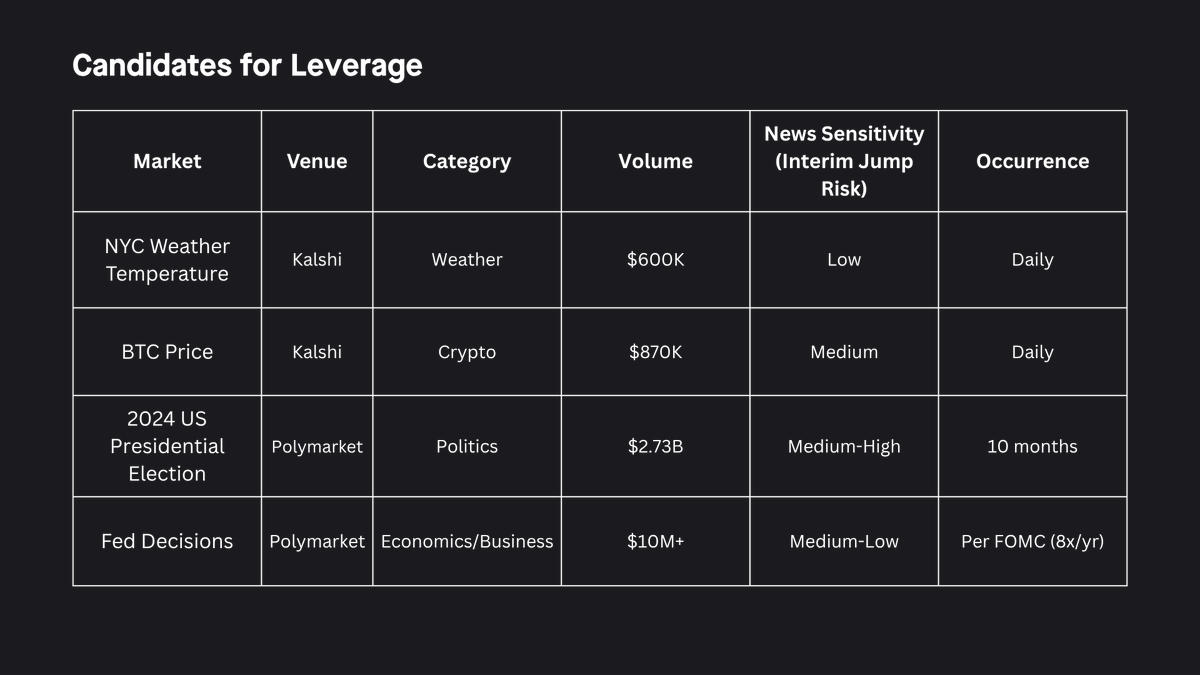Select the '2024 US Presidential Election' cell

pos(167,446)
